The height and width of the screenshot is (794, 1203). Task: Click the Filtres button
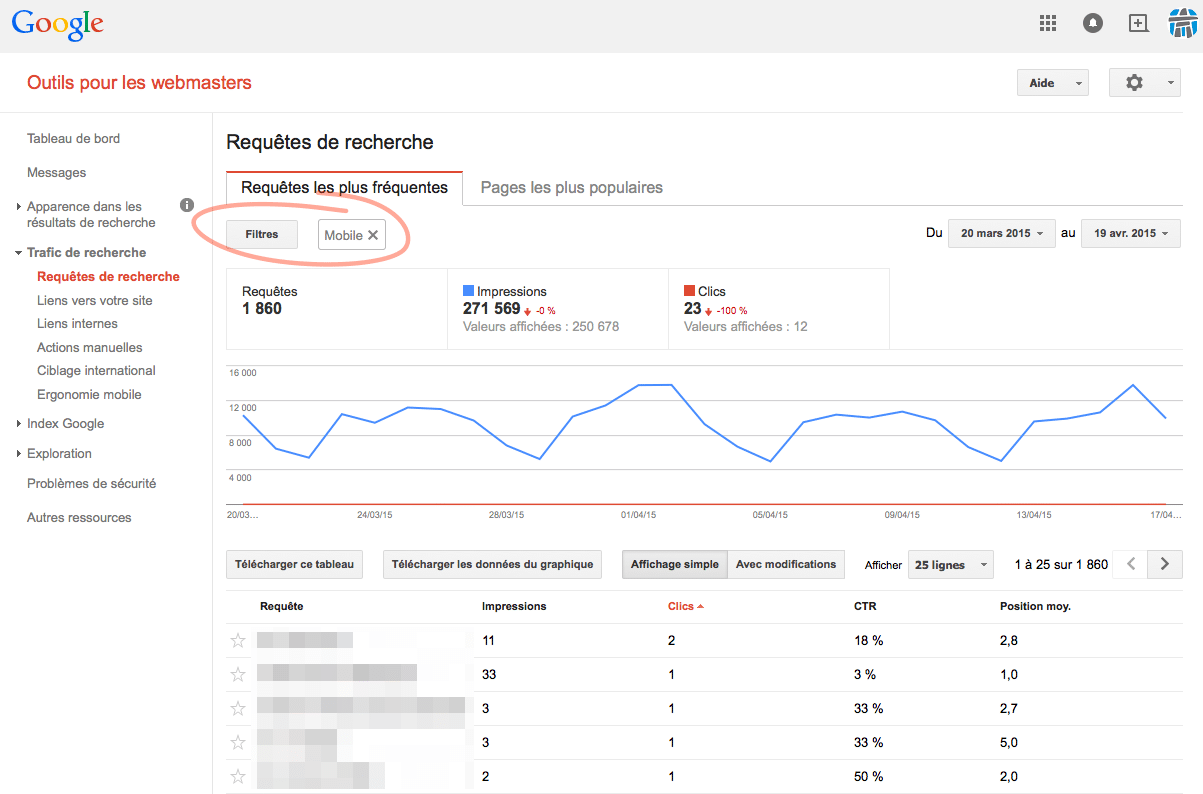tap(262, 235)
